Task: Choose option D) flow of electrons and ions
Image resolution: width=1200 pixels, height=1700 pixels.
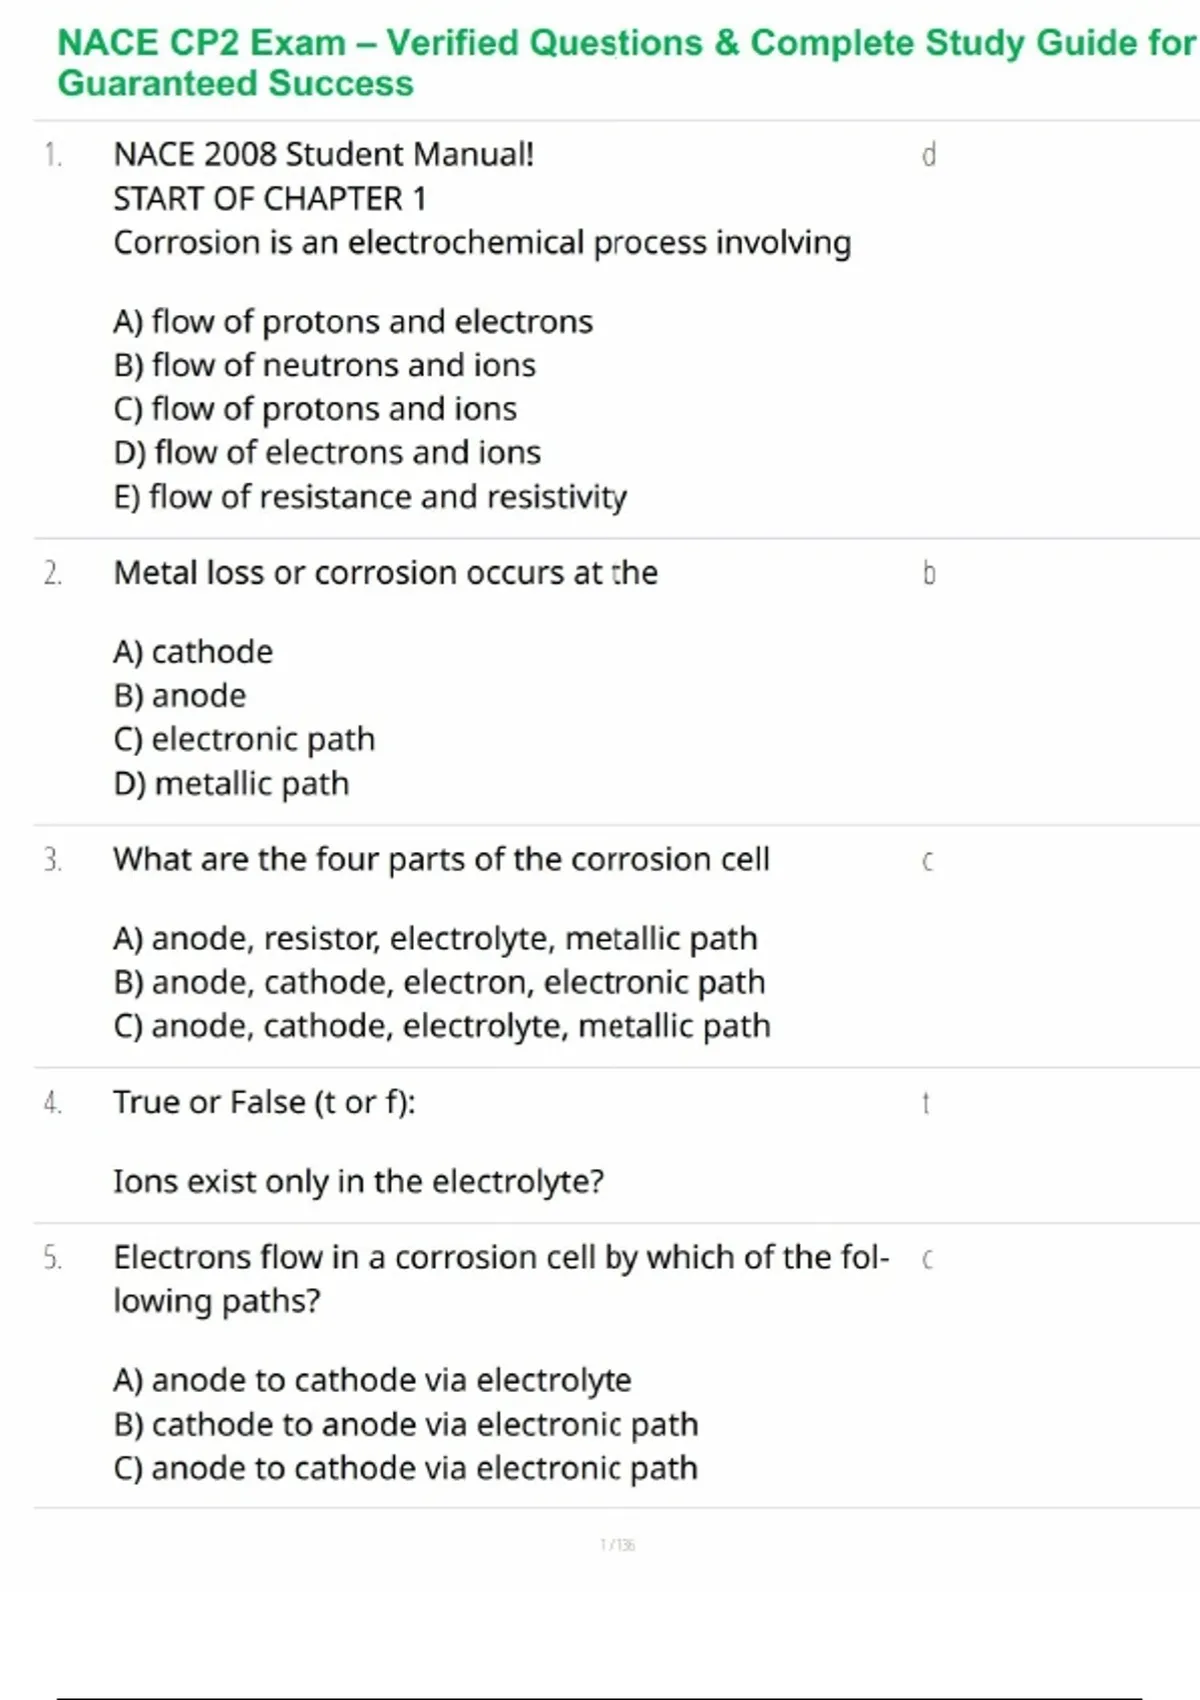Action: coord(327,453)
